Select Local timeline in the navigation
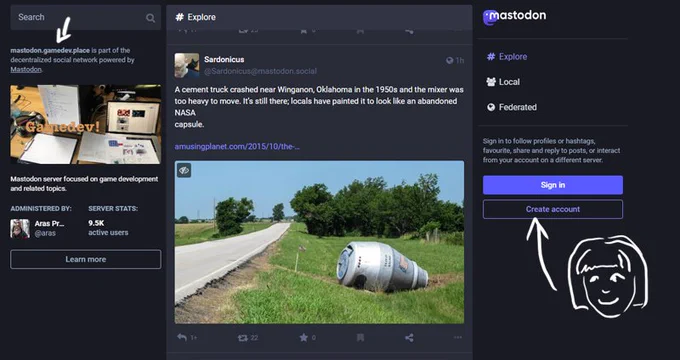The height and width of the screenshot is (360, 680). click(503, 82)
